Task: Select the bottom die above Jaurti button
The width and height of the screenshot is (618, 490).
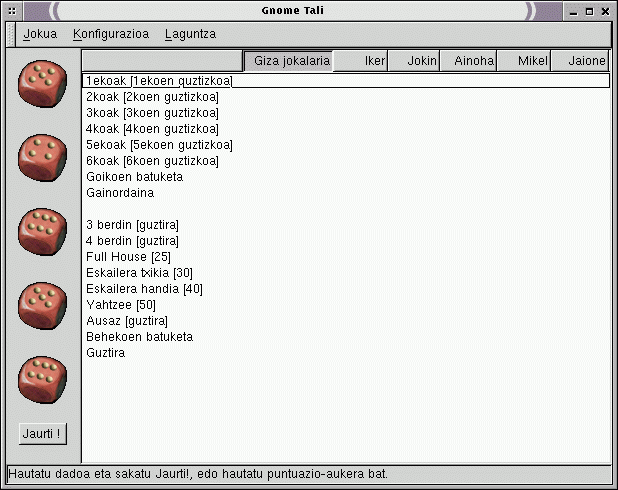Action: [43, 380]
